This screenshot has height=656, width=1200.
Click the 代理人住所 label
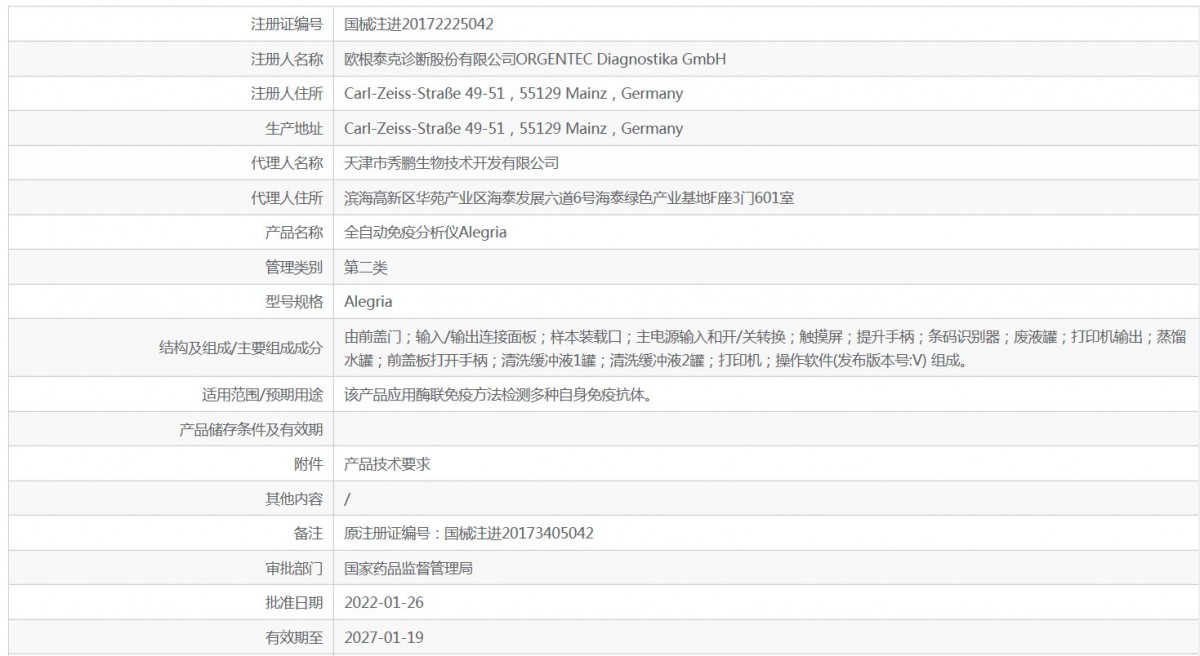tap(286, 198)
